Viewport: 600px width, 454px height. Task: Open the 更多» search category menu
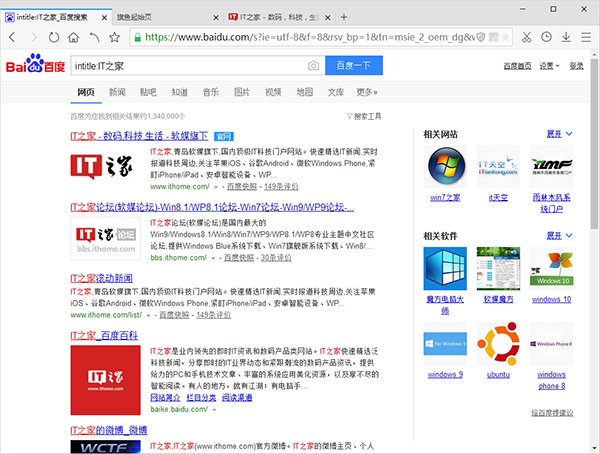click(367, 92)
